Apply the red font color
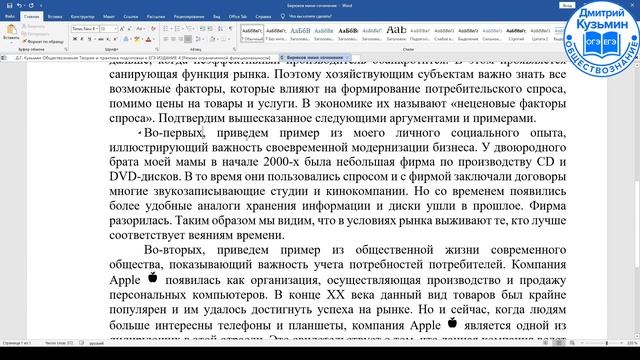640x360 pixels. click(x=148, y=39)
